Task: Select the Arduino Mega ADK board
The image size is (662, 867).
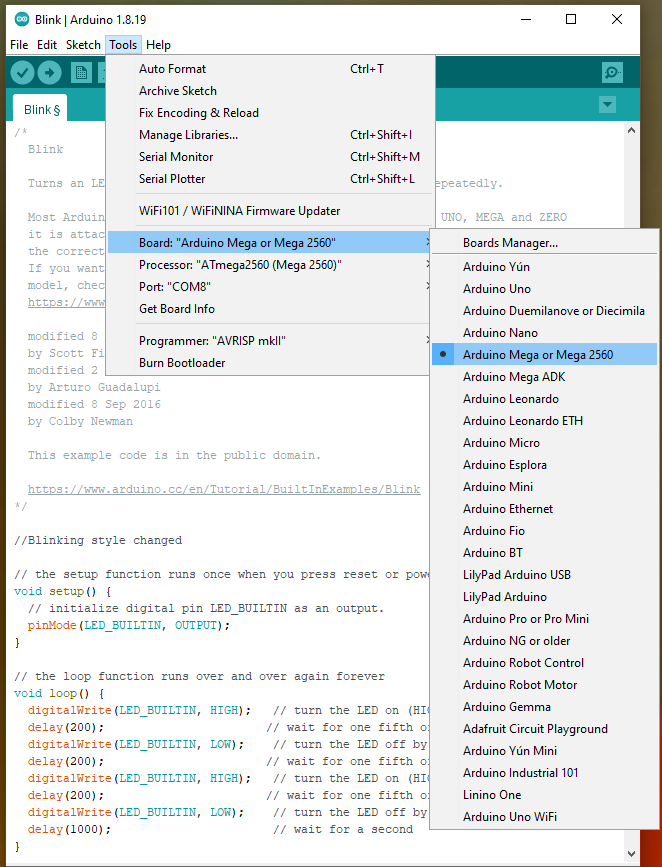Action: pos(544,377)
